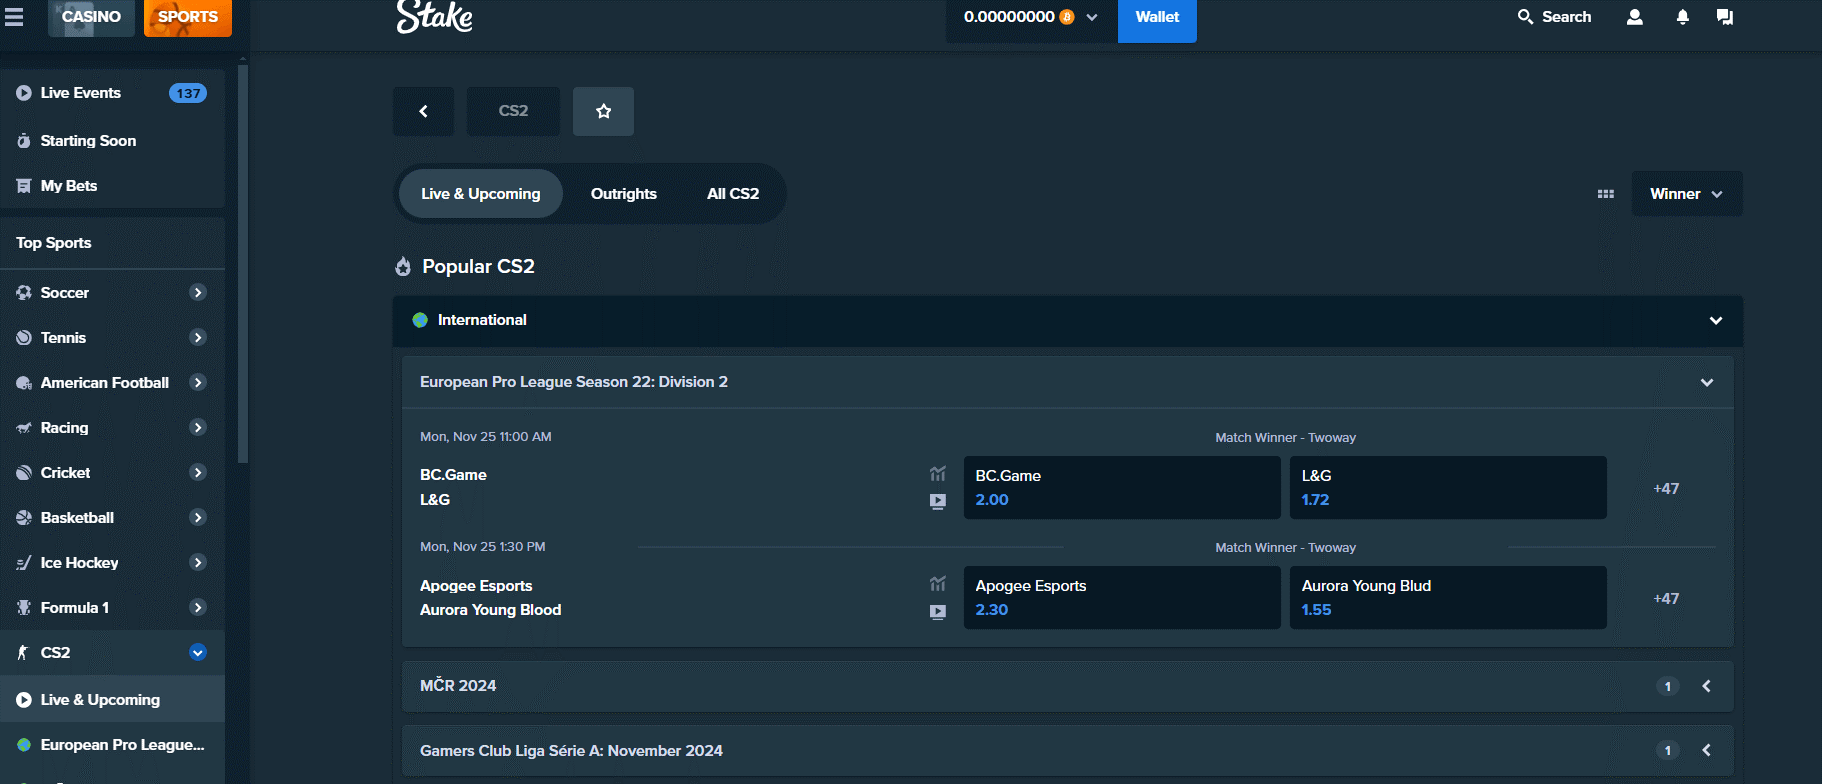Click the Ice Hockey stick icon
Image resolution: width=1822 pixels, height=784 pixels.
coord(24,563)
